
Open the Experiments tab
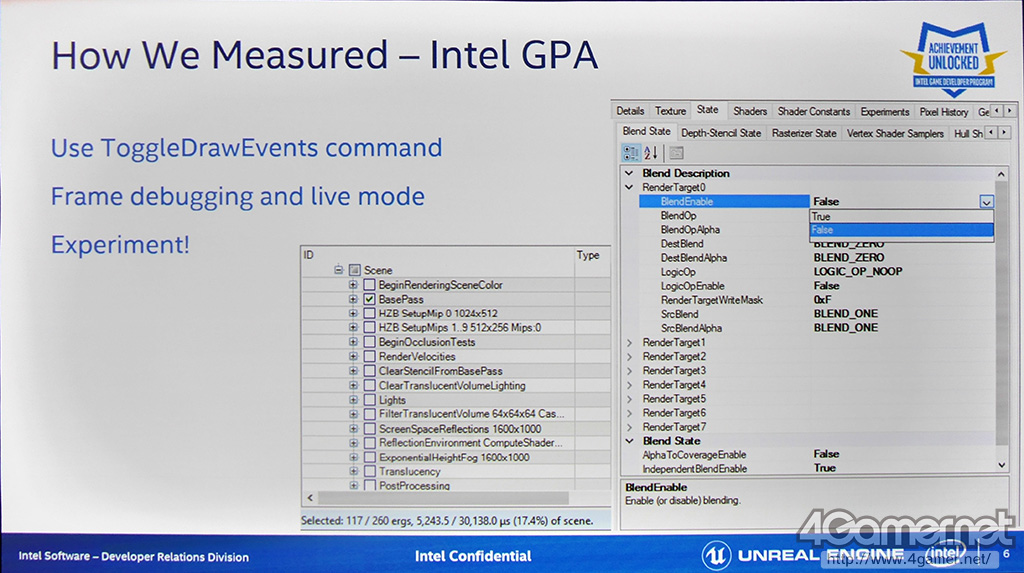click(884, 111)
